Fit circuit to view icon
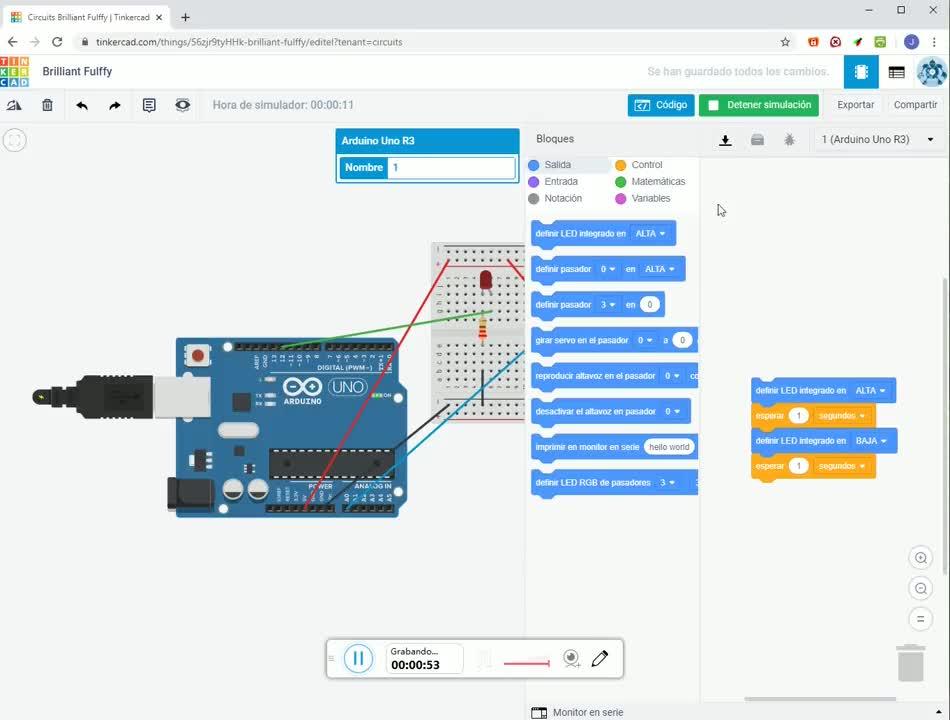 pyautogui.click(x=15, y=141)
